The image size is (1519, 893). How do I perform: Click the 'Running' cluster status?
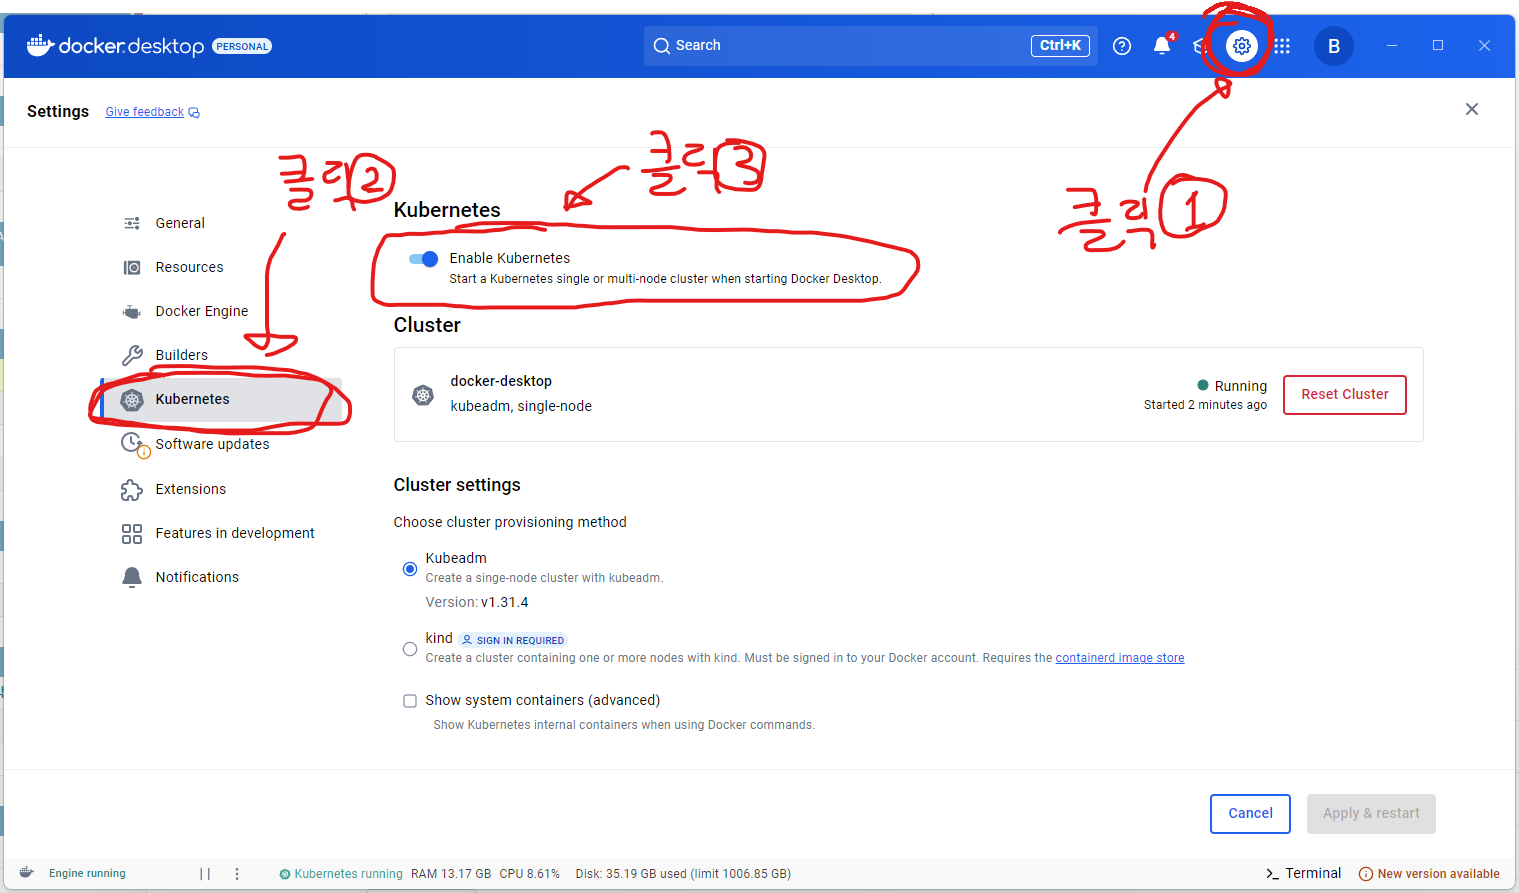coord(1232,386)
